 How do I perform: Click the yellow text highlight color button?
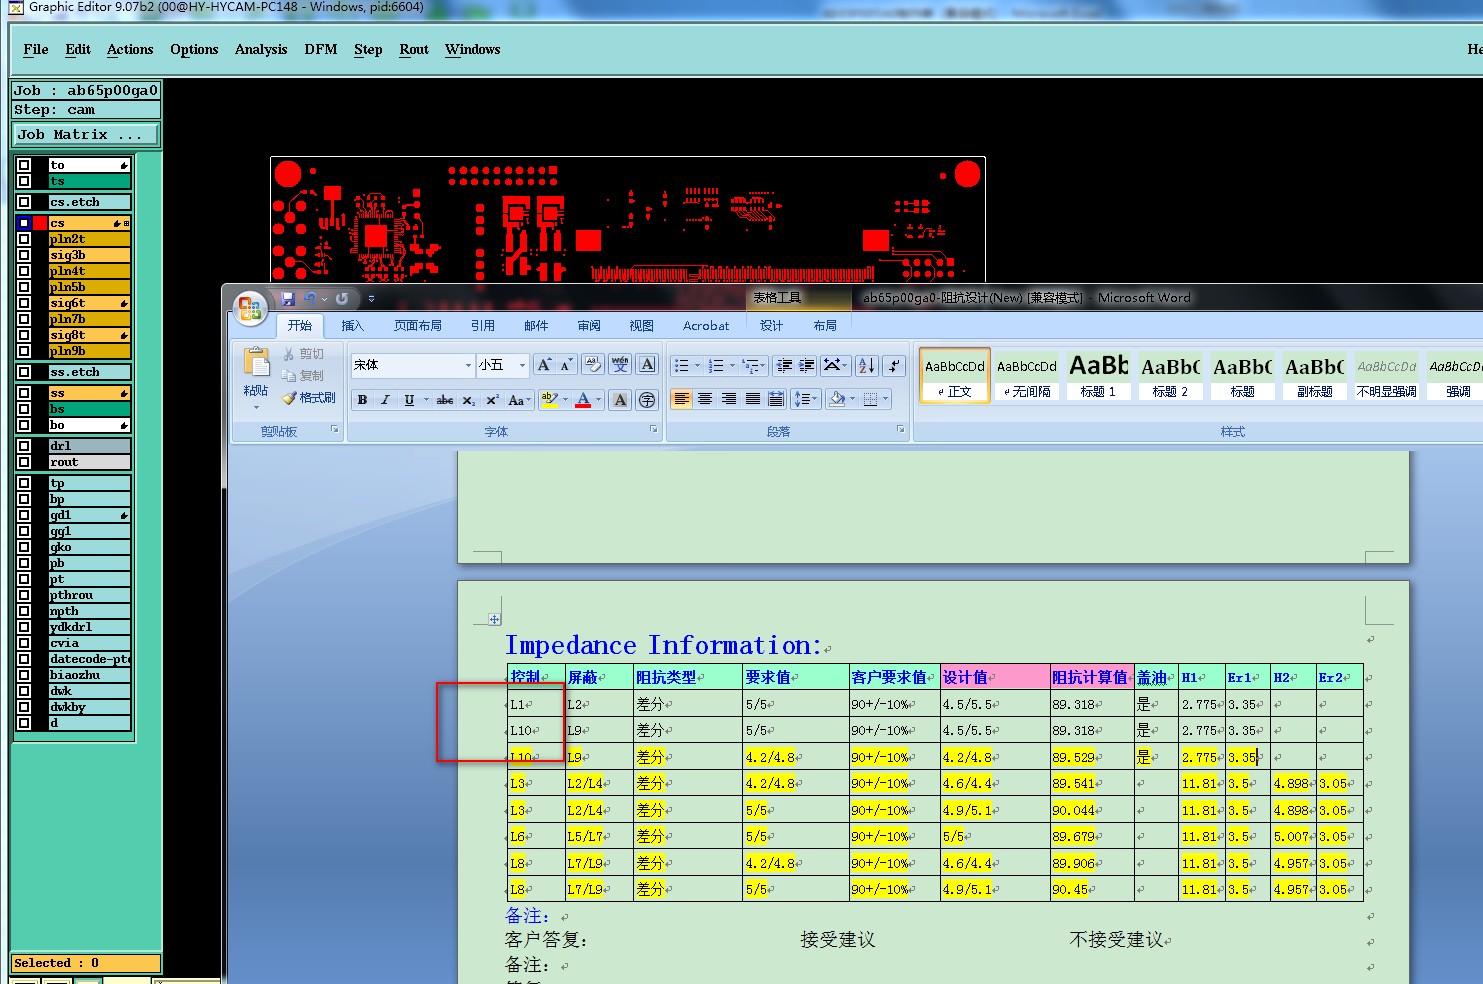pos(549,400)
